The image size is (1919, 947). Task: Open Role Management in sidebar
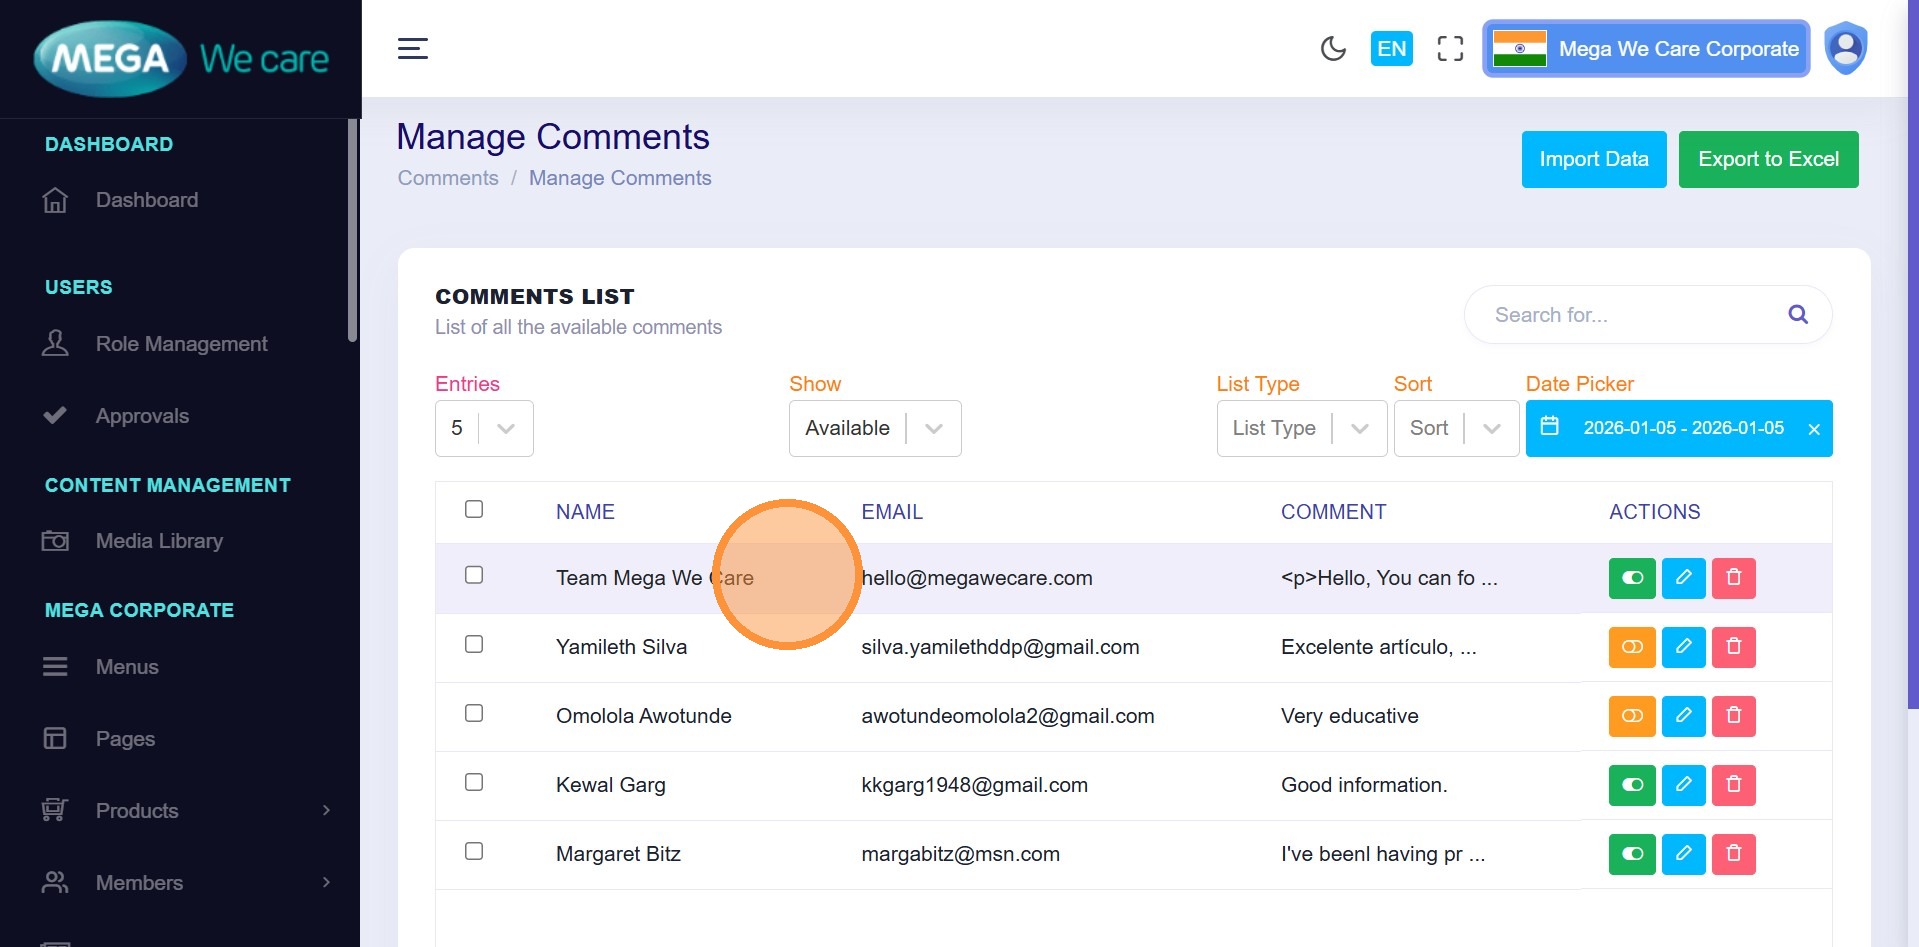(181, 344)
